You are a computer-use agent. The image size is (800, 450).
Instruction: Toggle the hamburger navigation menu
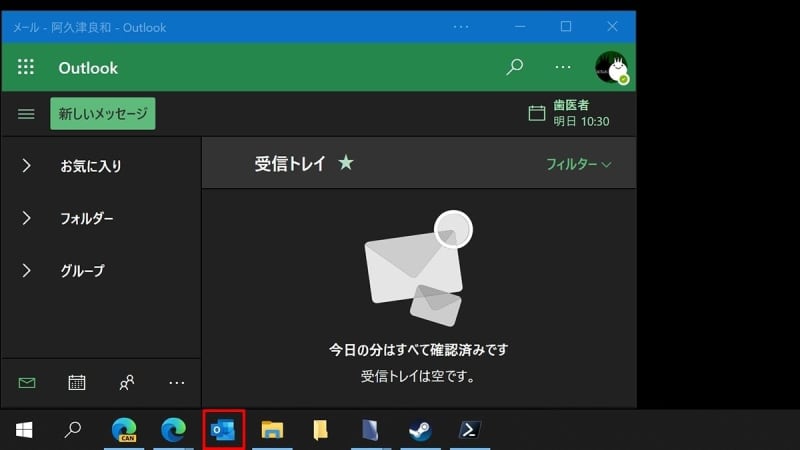click(26, 114)
